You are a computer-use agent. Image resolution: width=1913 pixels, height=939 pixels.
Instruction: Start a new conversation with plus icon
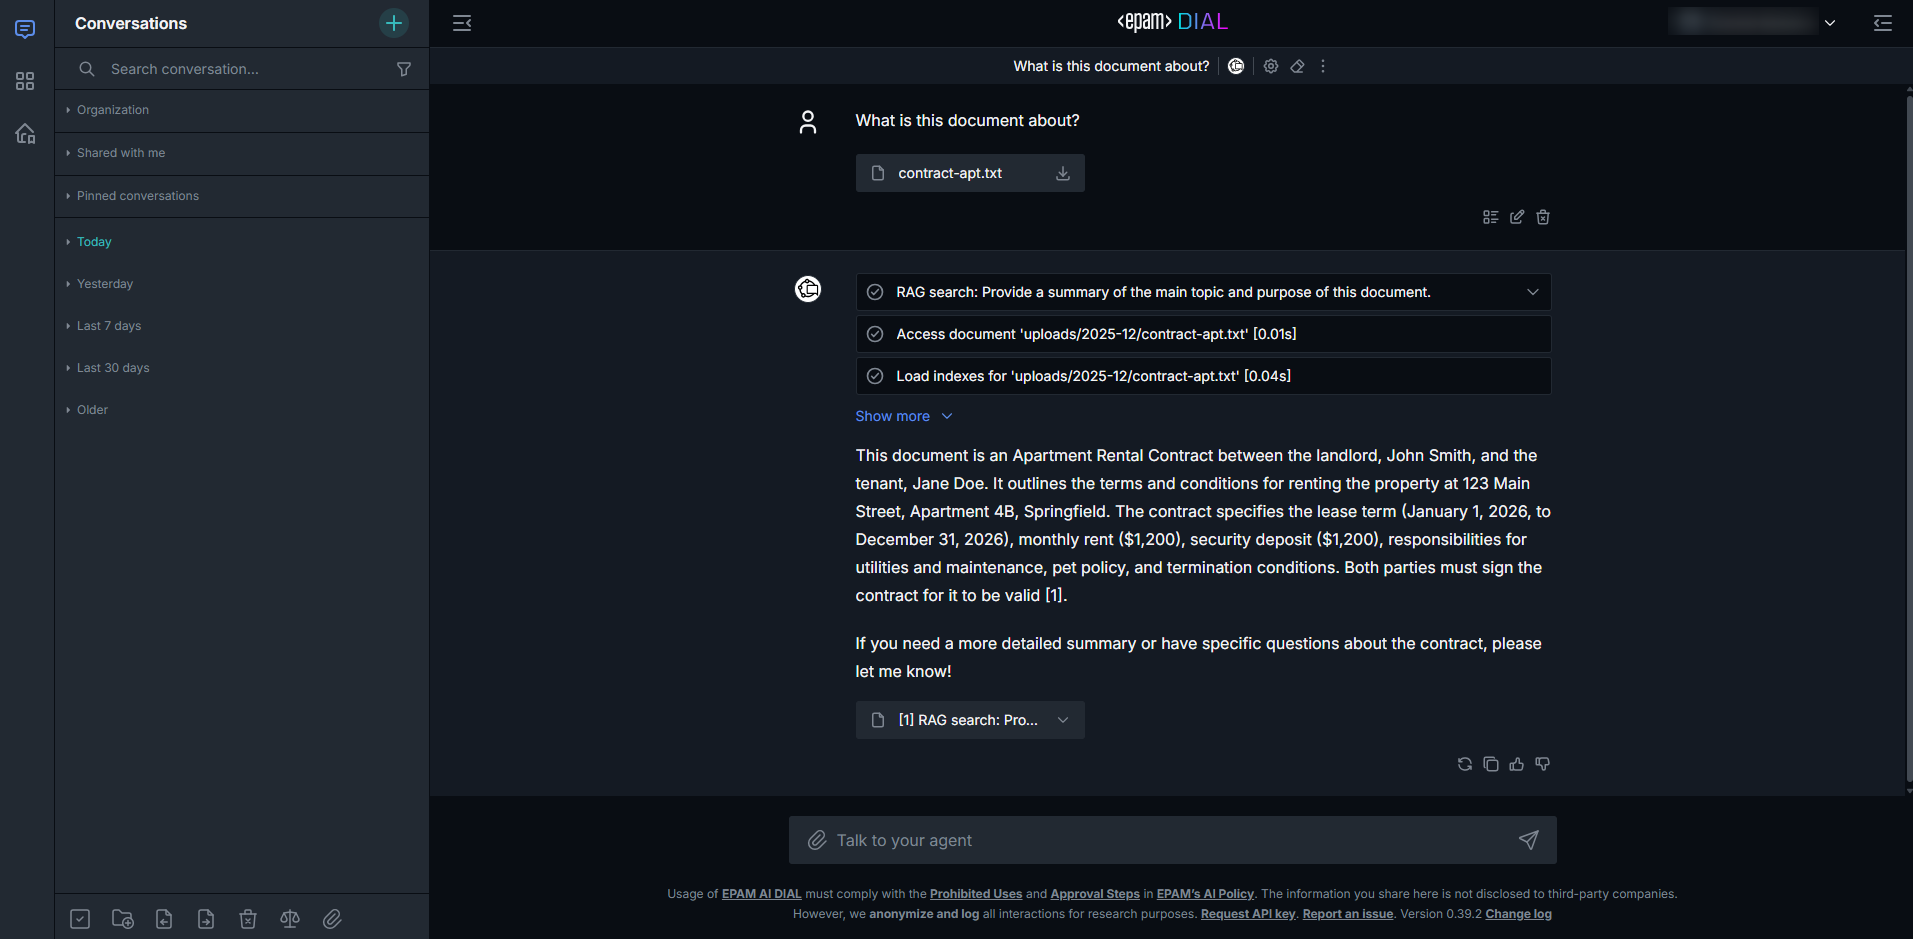click(394, 23)
